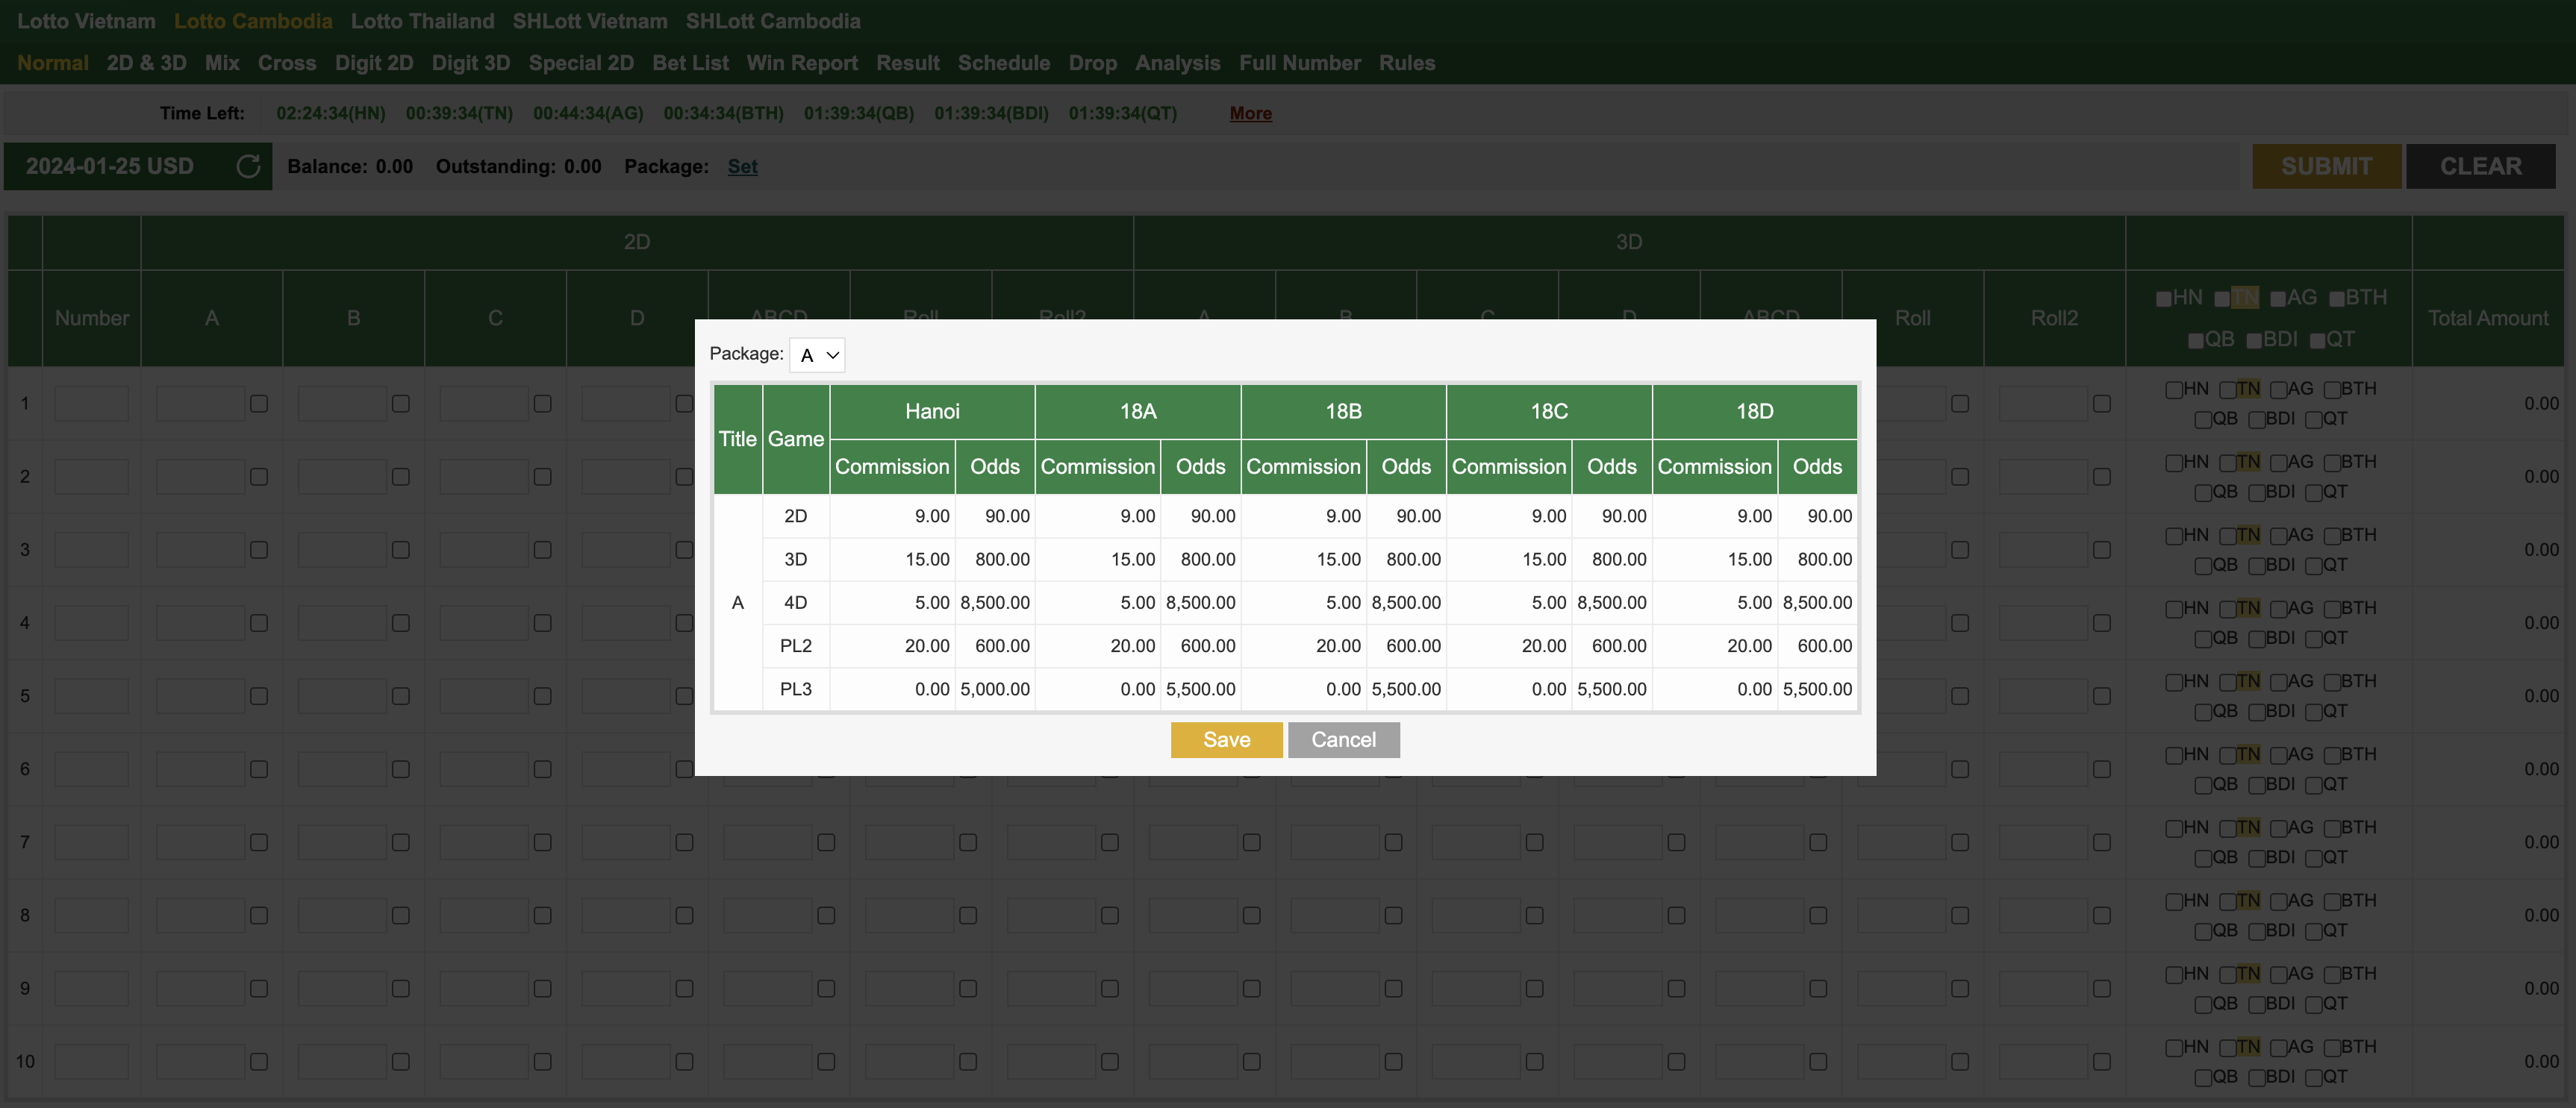Image resolution: width=2576 pixels, height=1108 pixels.
Task: Cancel the package dialog
Action: 1343,740
